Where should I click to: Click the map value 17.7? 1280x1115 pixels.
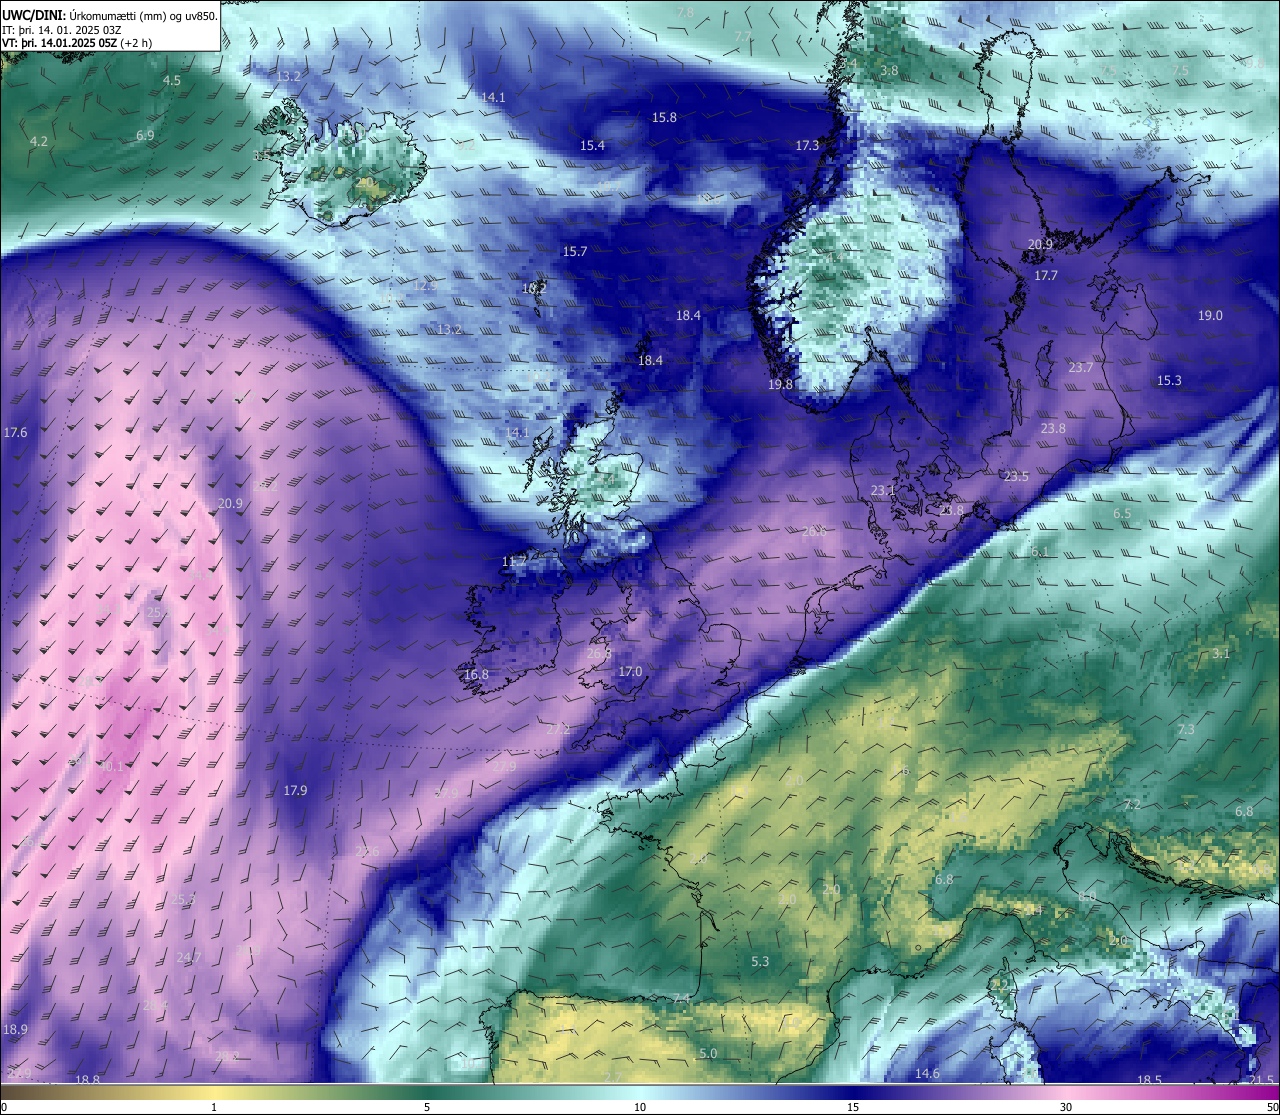pyautogui.click(x=1046, y=275)
